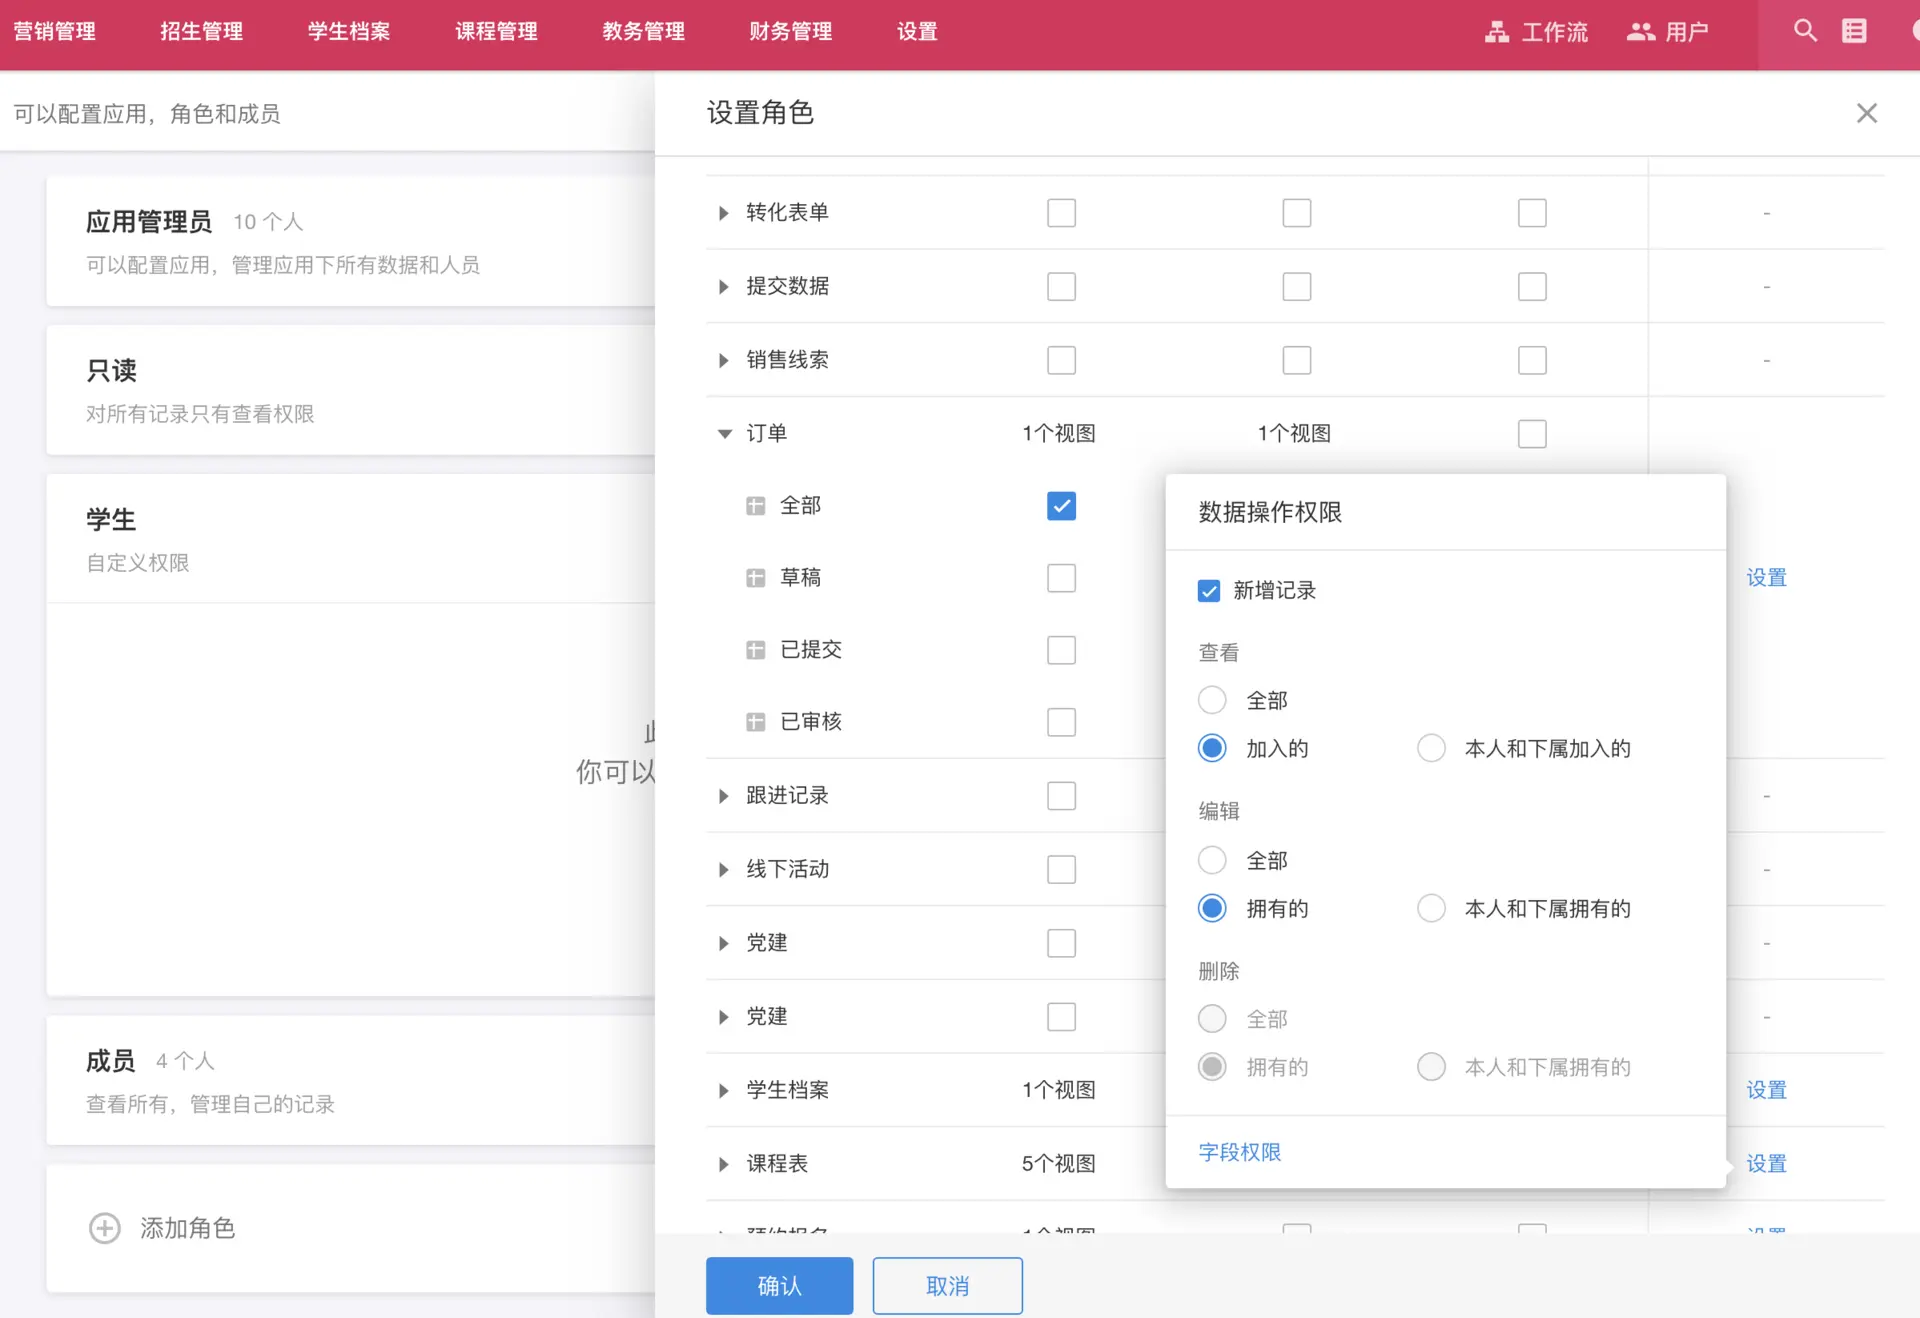Open the 课程管理 menu
The image size is (1920, 1318).
[x=496, y=32]
